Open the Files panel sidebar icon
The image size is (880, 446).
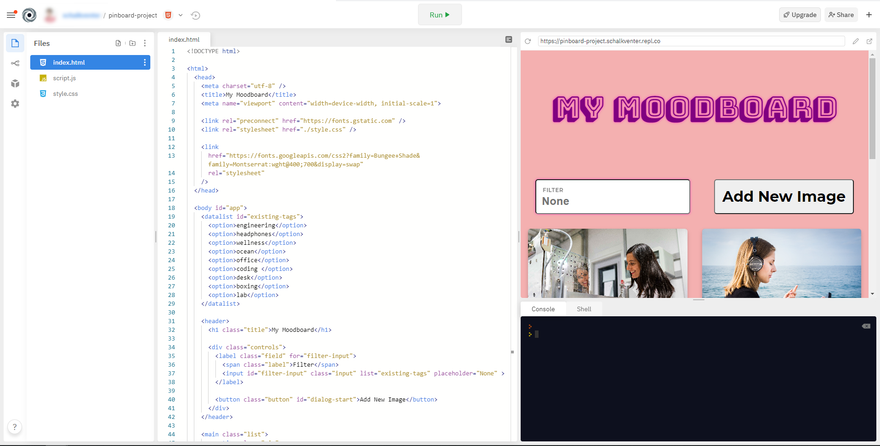15,43
